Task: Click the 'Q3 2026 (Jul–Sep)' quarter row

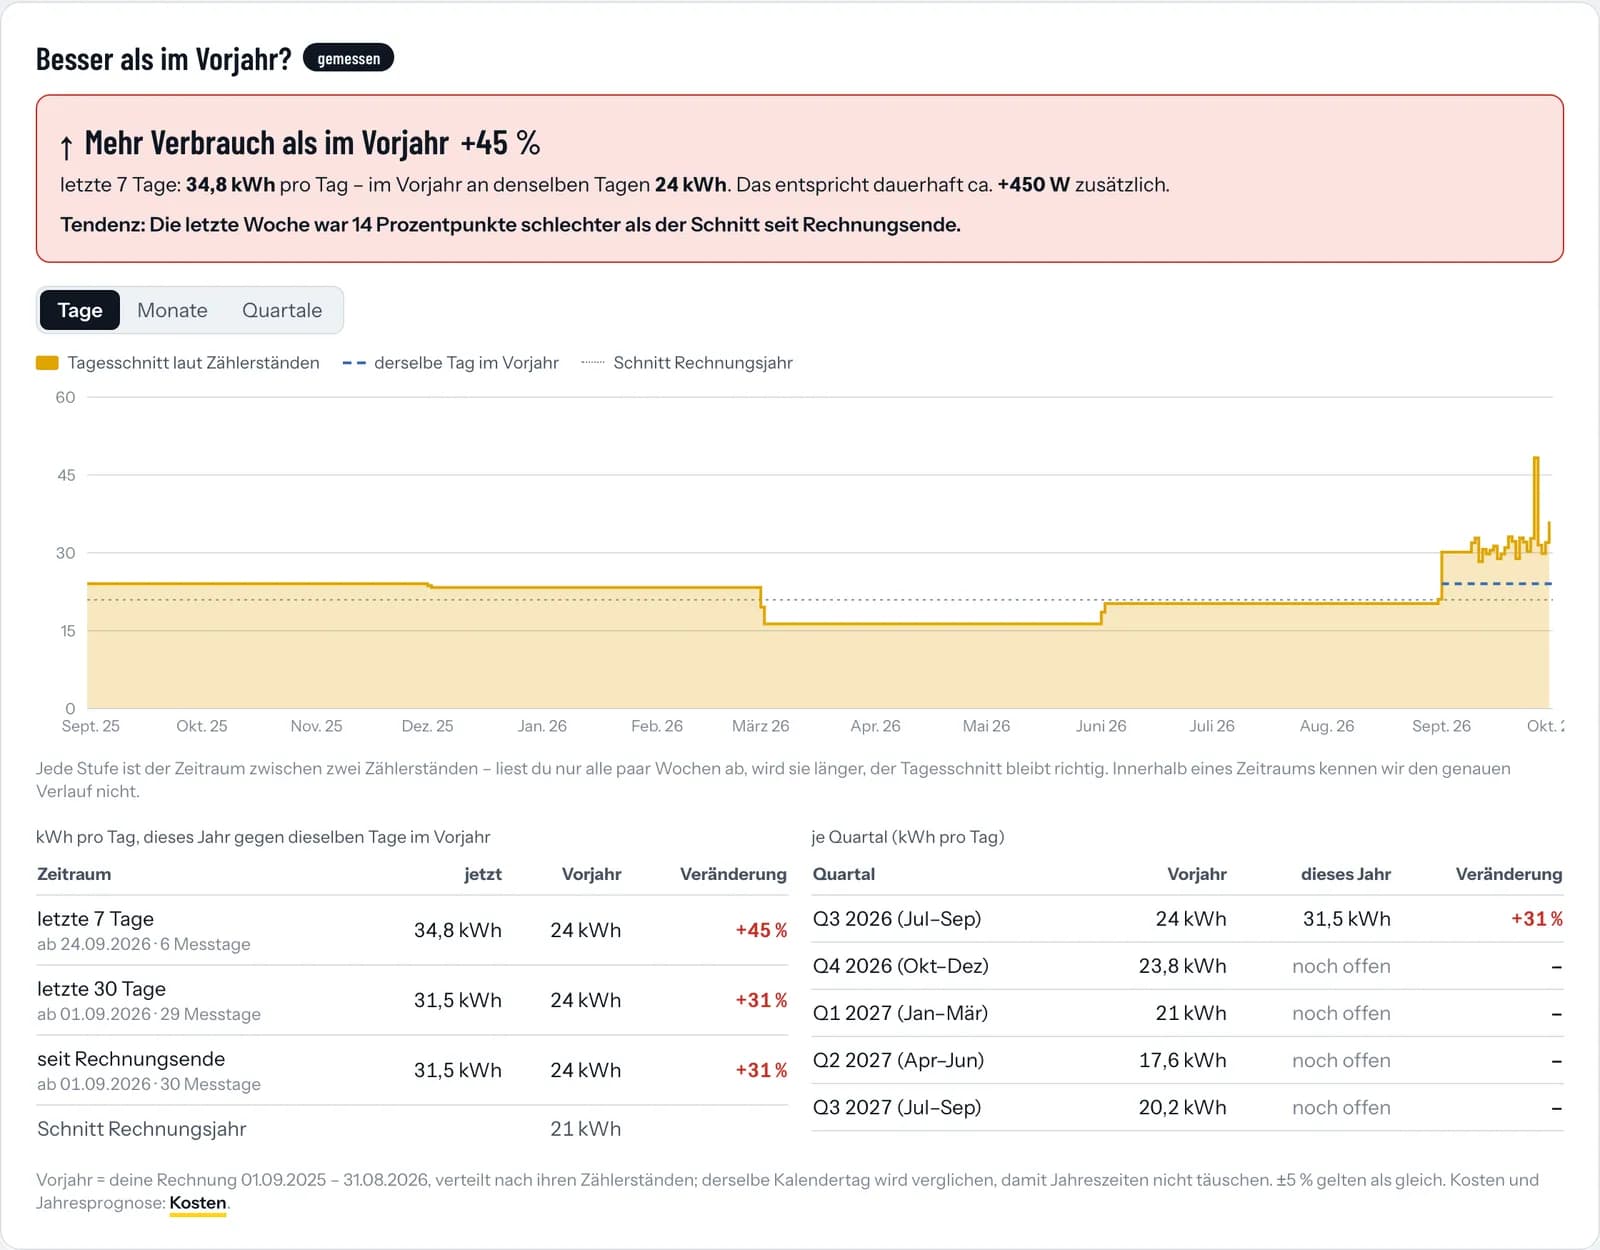Action: point(1187,919)
